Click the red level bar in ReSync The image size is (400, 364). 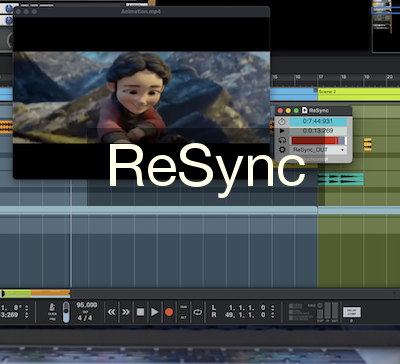pyautogui.click(x=315, y=140)
